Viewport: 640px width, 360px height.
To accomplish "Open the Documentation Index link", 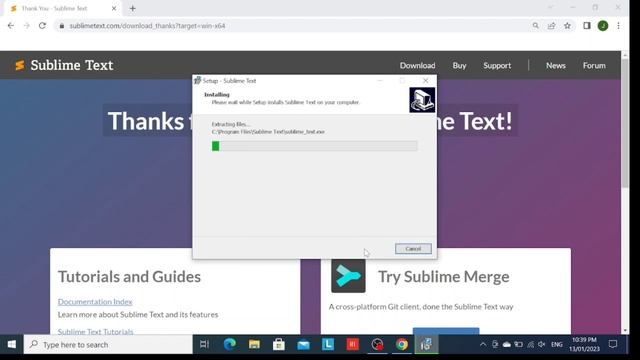I will (x=95, y=302).
